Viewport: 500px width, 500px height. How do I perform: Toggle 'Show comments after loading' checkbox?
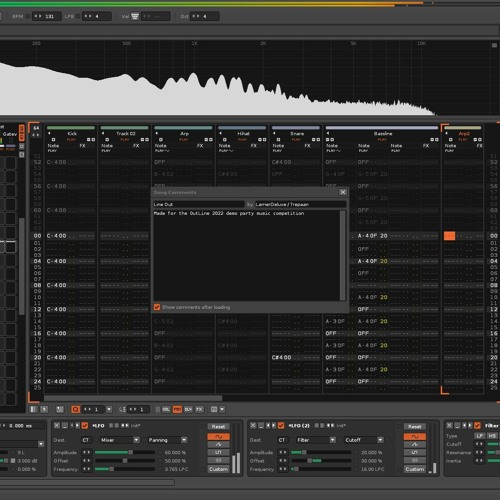157,307
